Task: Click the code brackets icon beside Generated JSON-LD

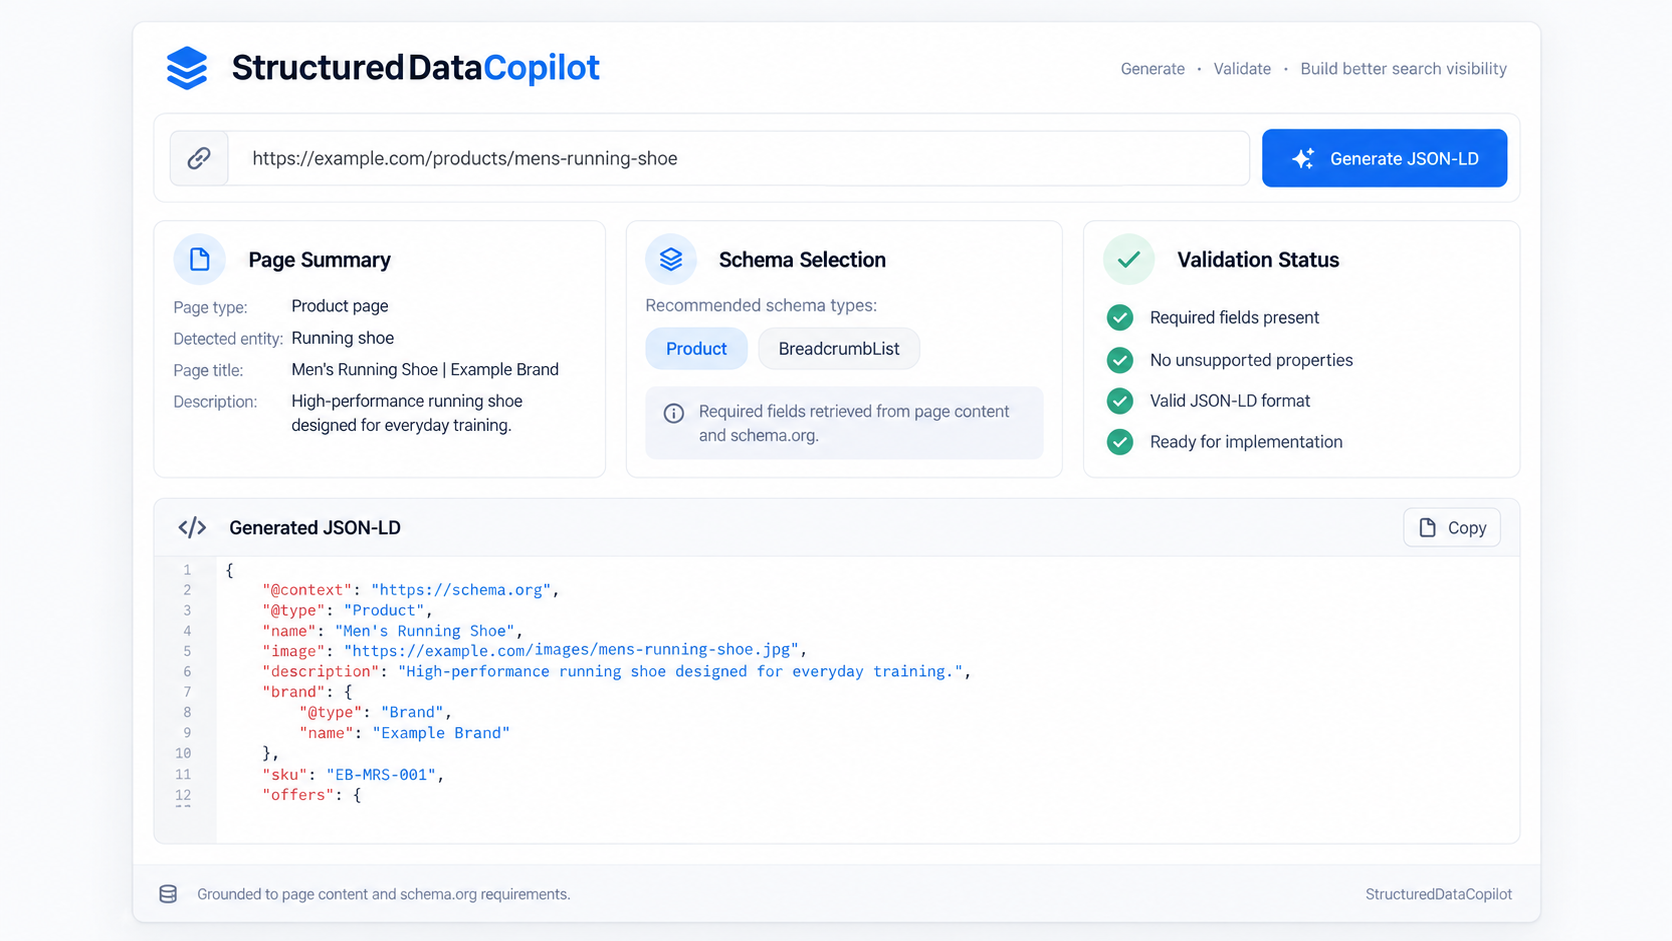Action: (x=192, y=528)
